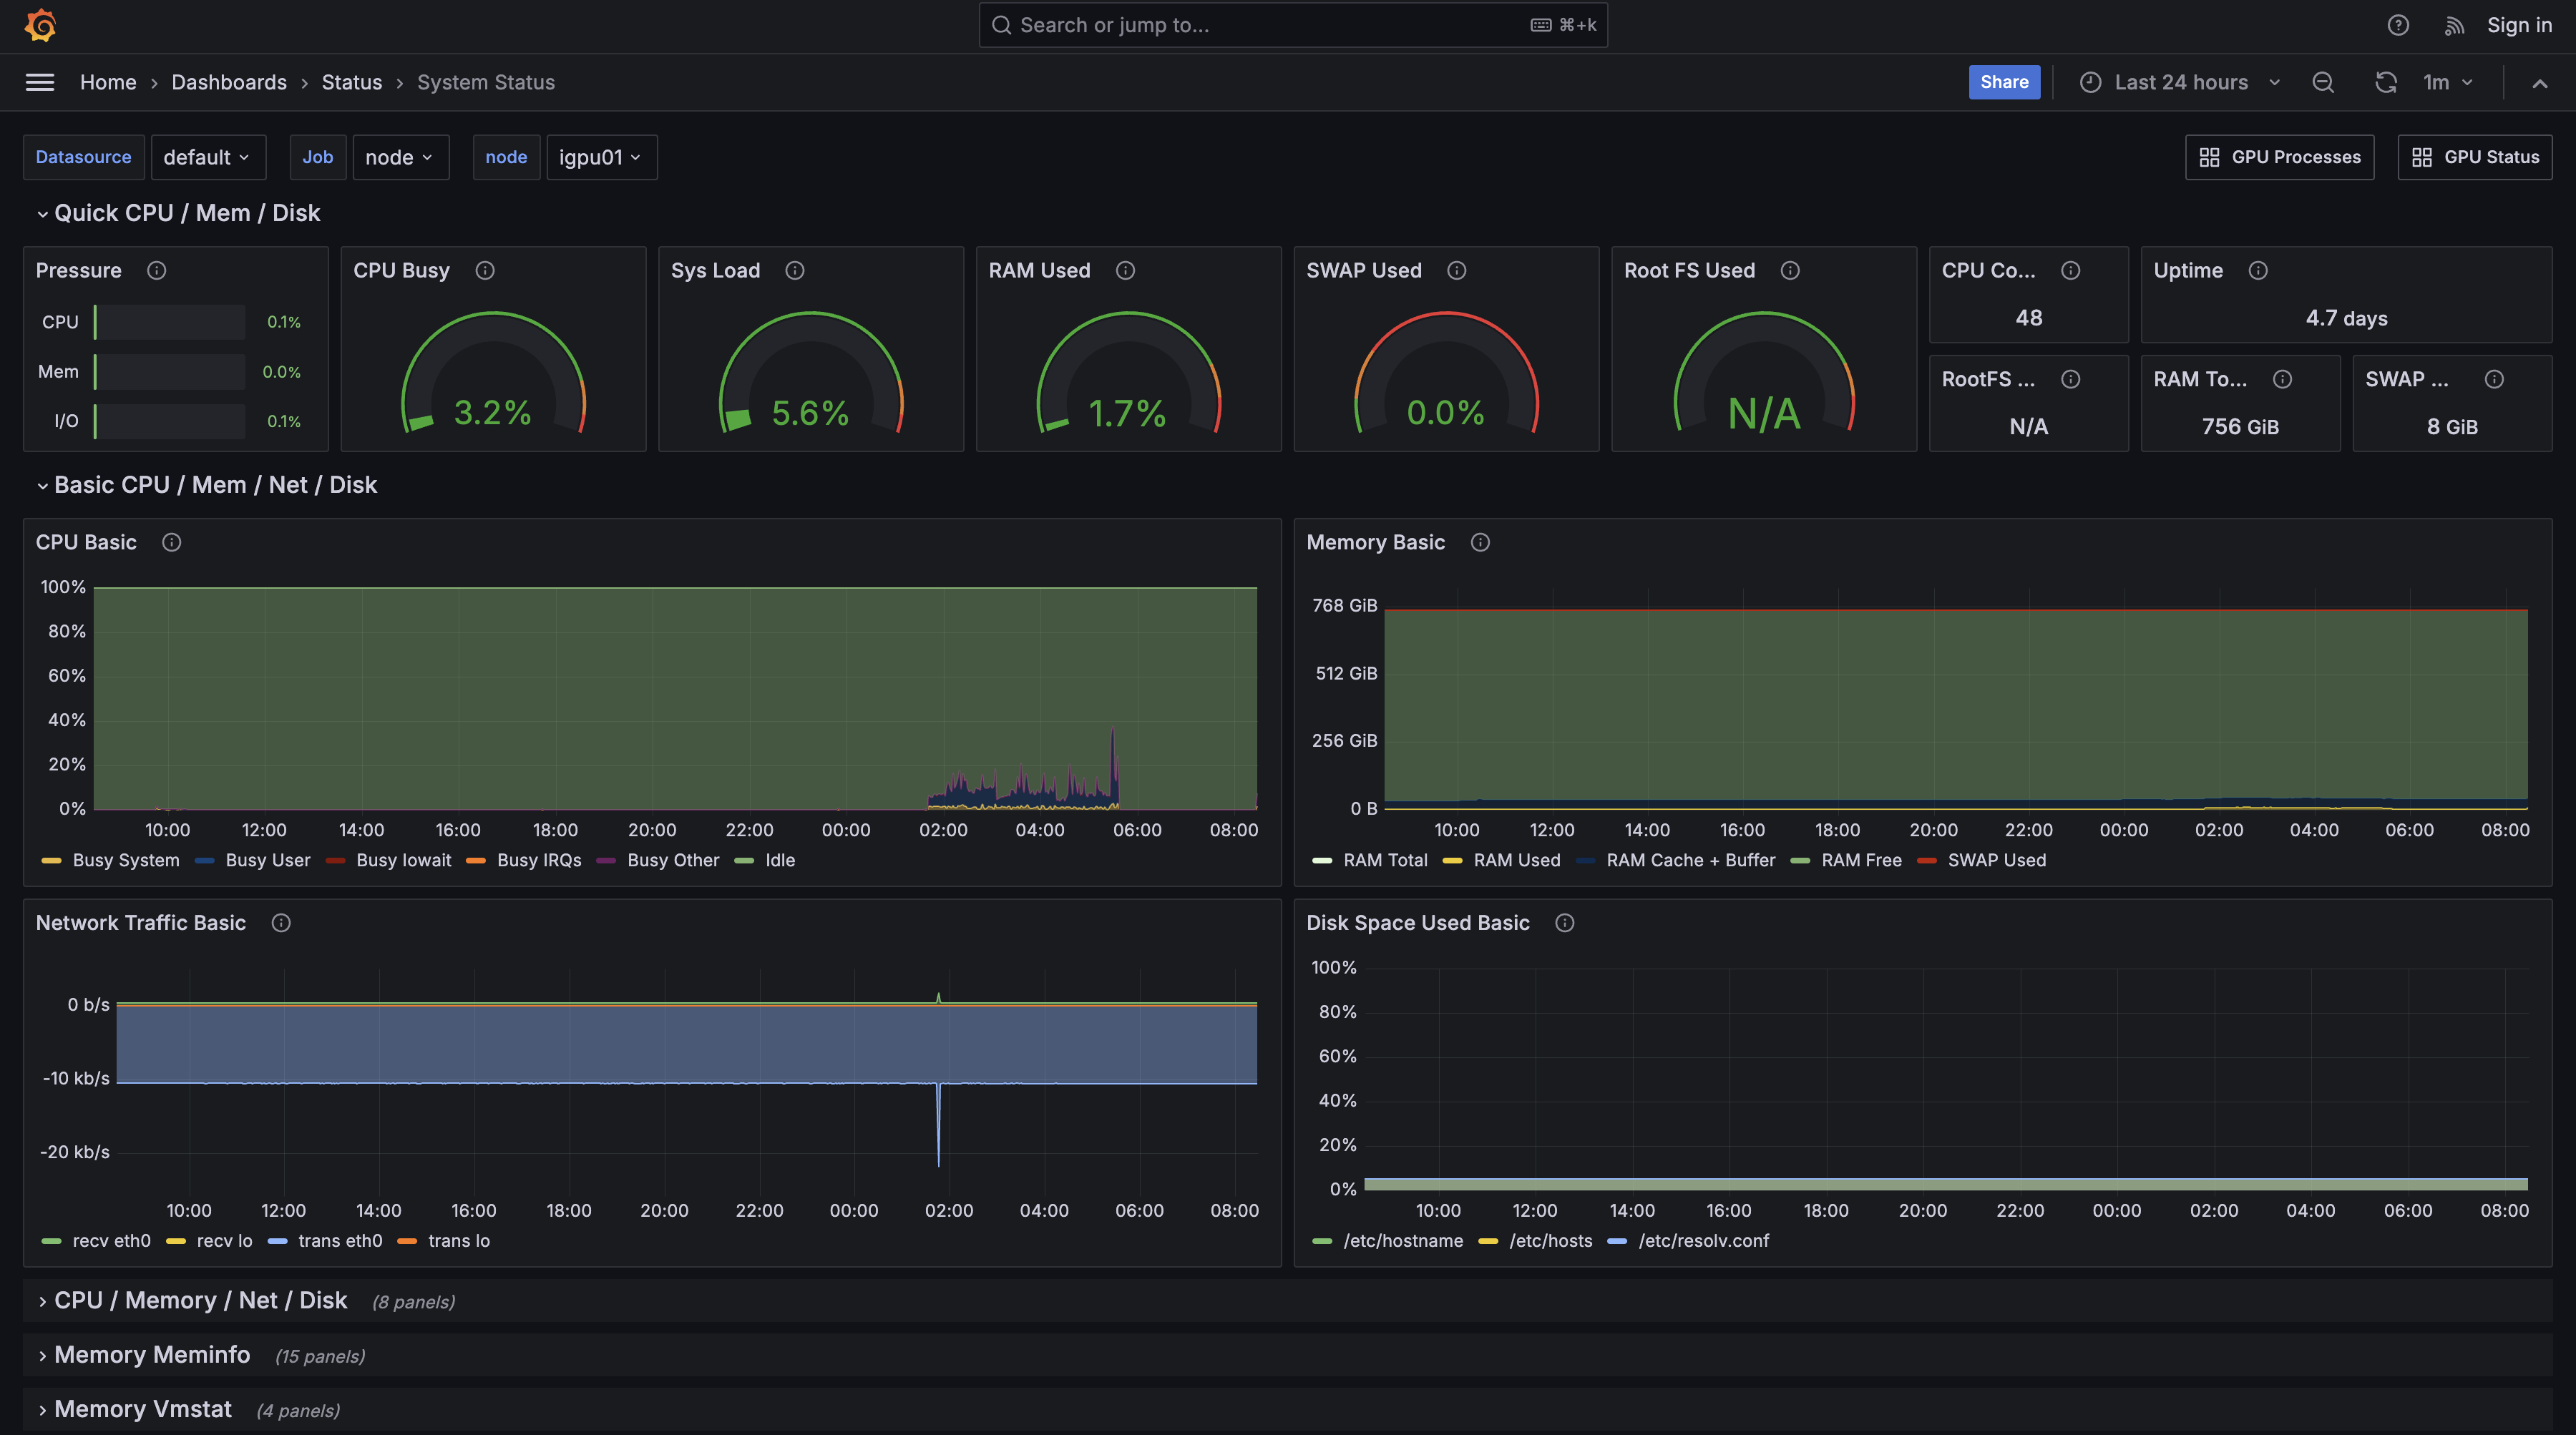Open the igpu01 node selector dropdown
The height and width of the screenshot is (1435, 2576).
pyautogui.click(x=601, y=157)
